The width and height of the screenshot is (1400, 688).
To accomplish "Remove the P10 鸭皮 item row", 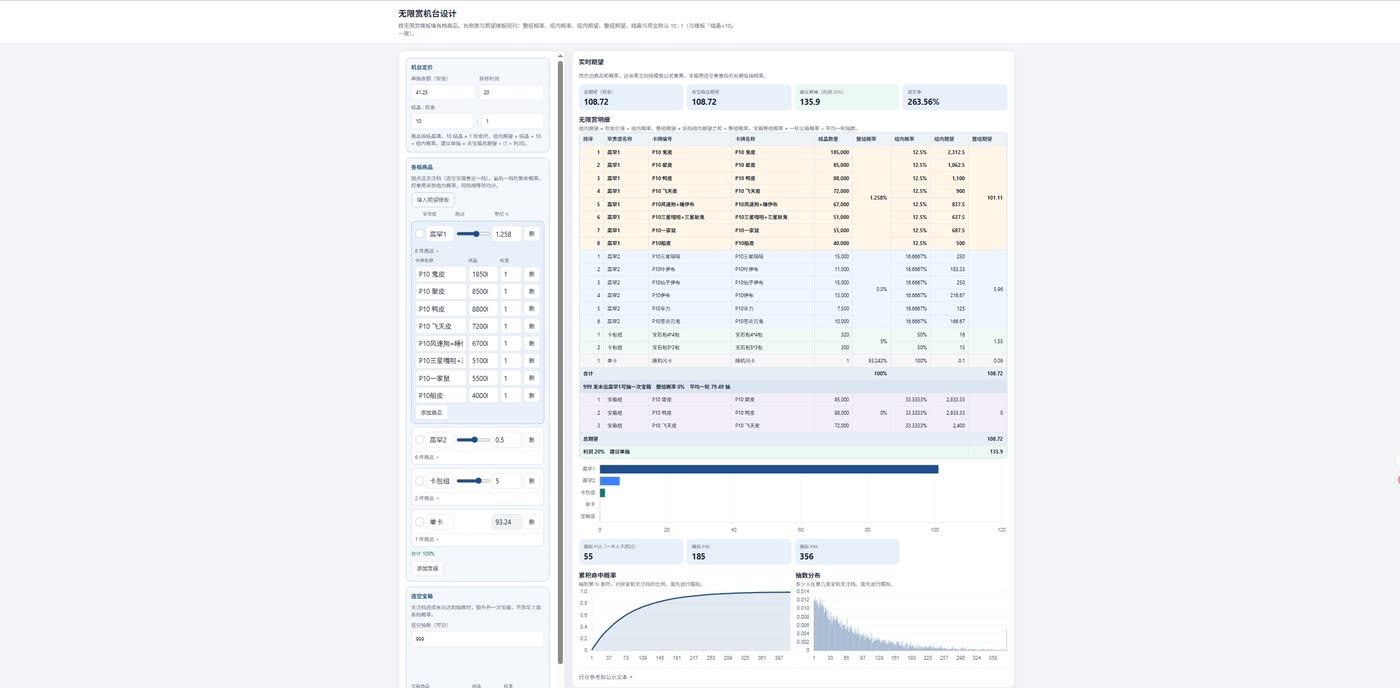I will click(x=531, y=309).
